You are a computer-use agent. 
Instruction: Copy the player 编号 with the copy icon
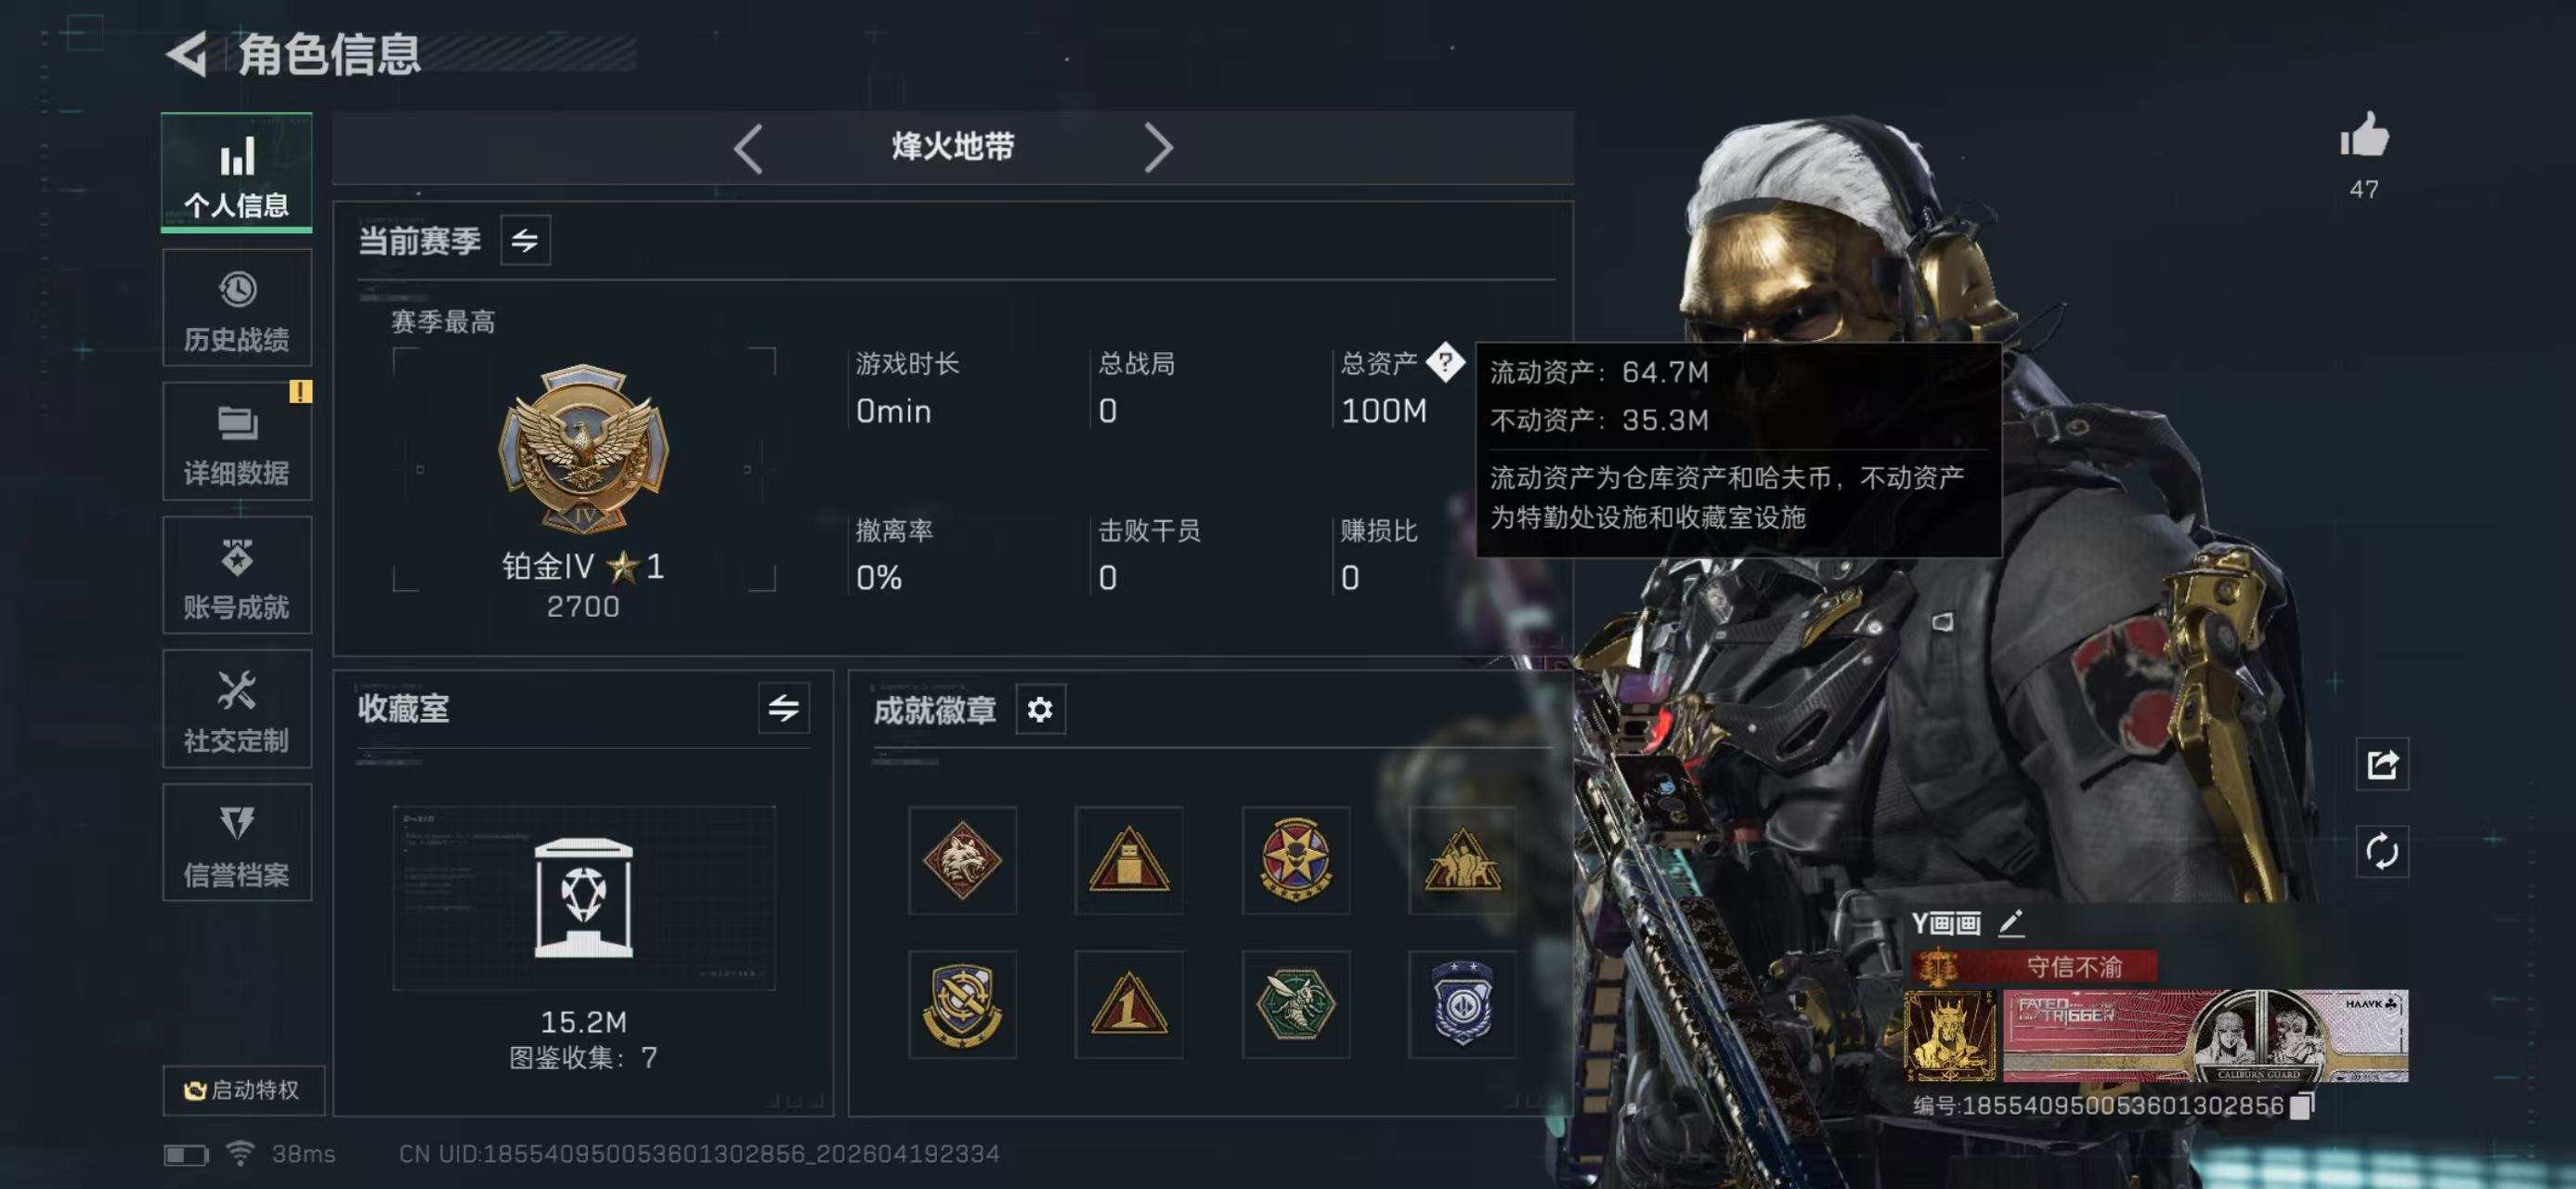(x=2301, y=1105)
